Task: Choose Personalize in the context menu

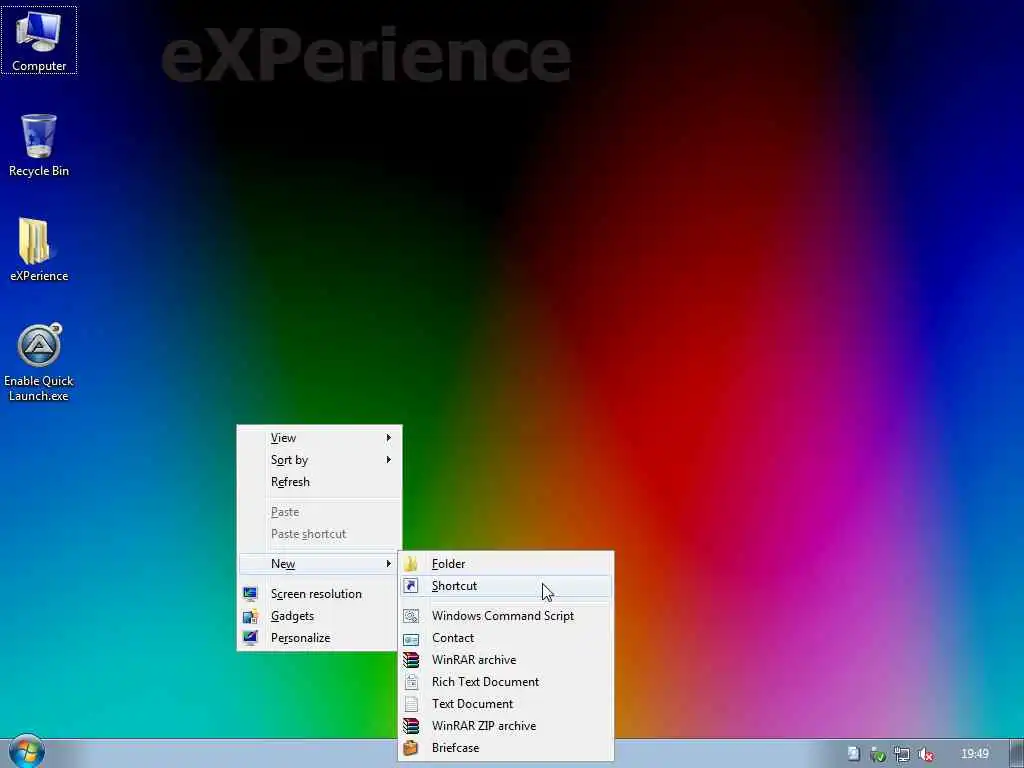Action: 319,638
